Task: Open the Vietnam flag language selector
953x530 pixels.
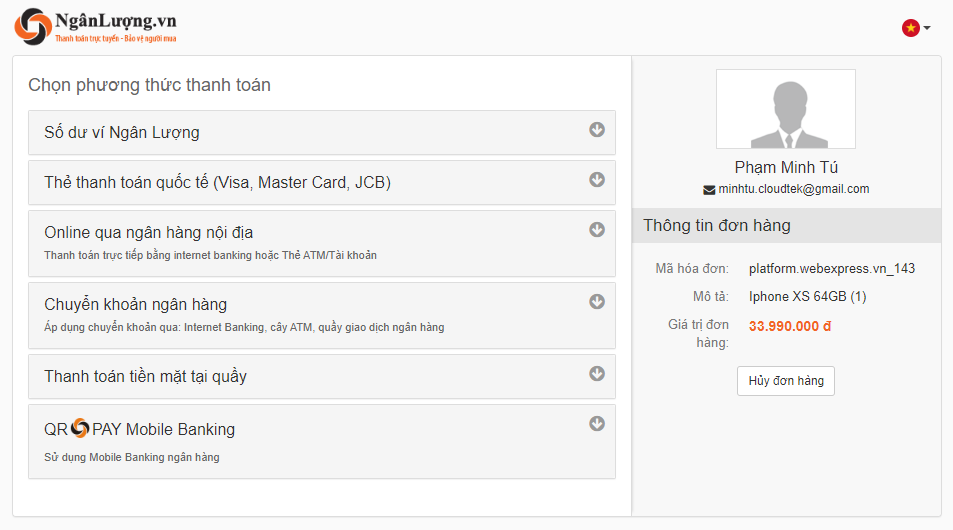Action: tap(916, 28)
